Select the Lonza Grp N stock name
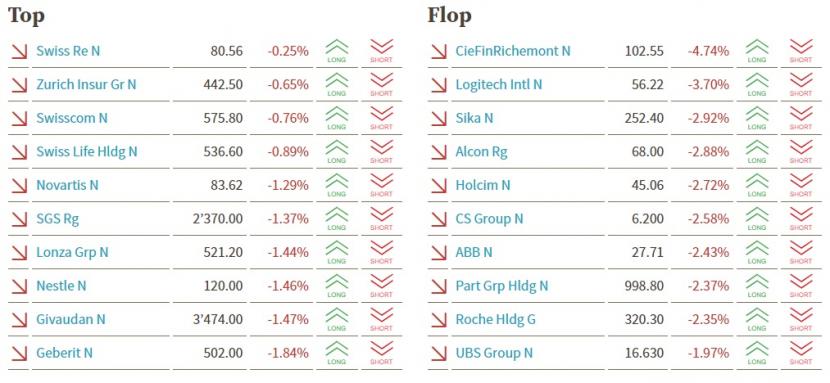 click(72, 252)
